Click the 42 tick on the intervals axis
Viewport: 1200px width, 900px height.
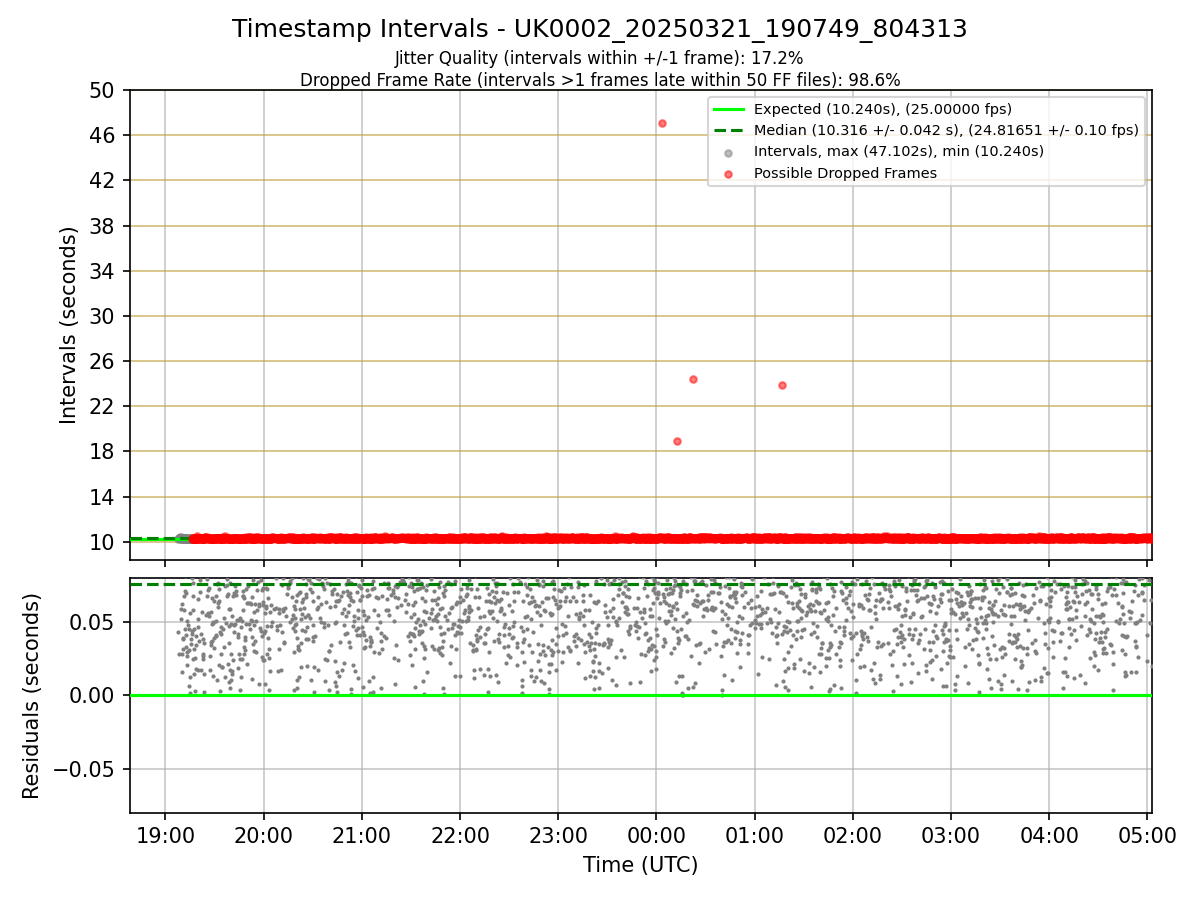tap(104, 180)
